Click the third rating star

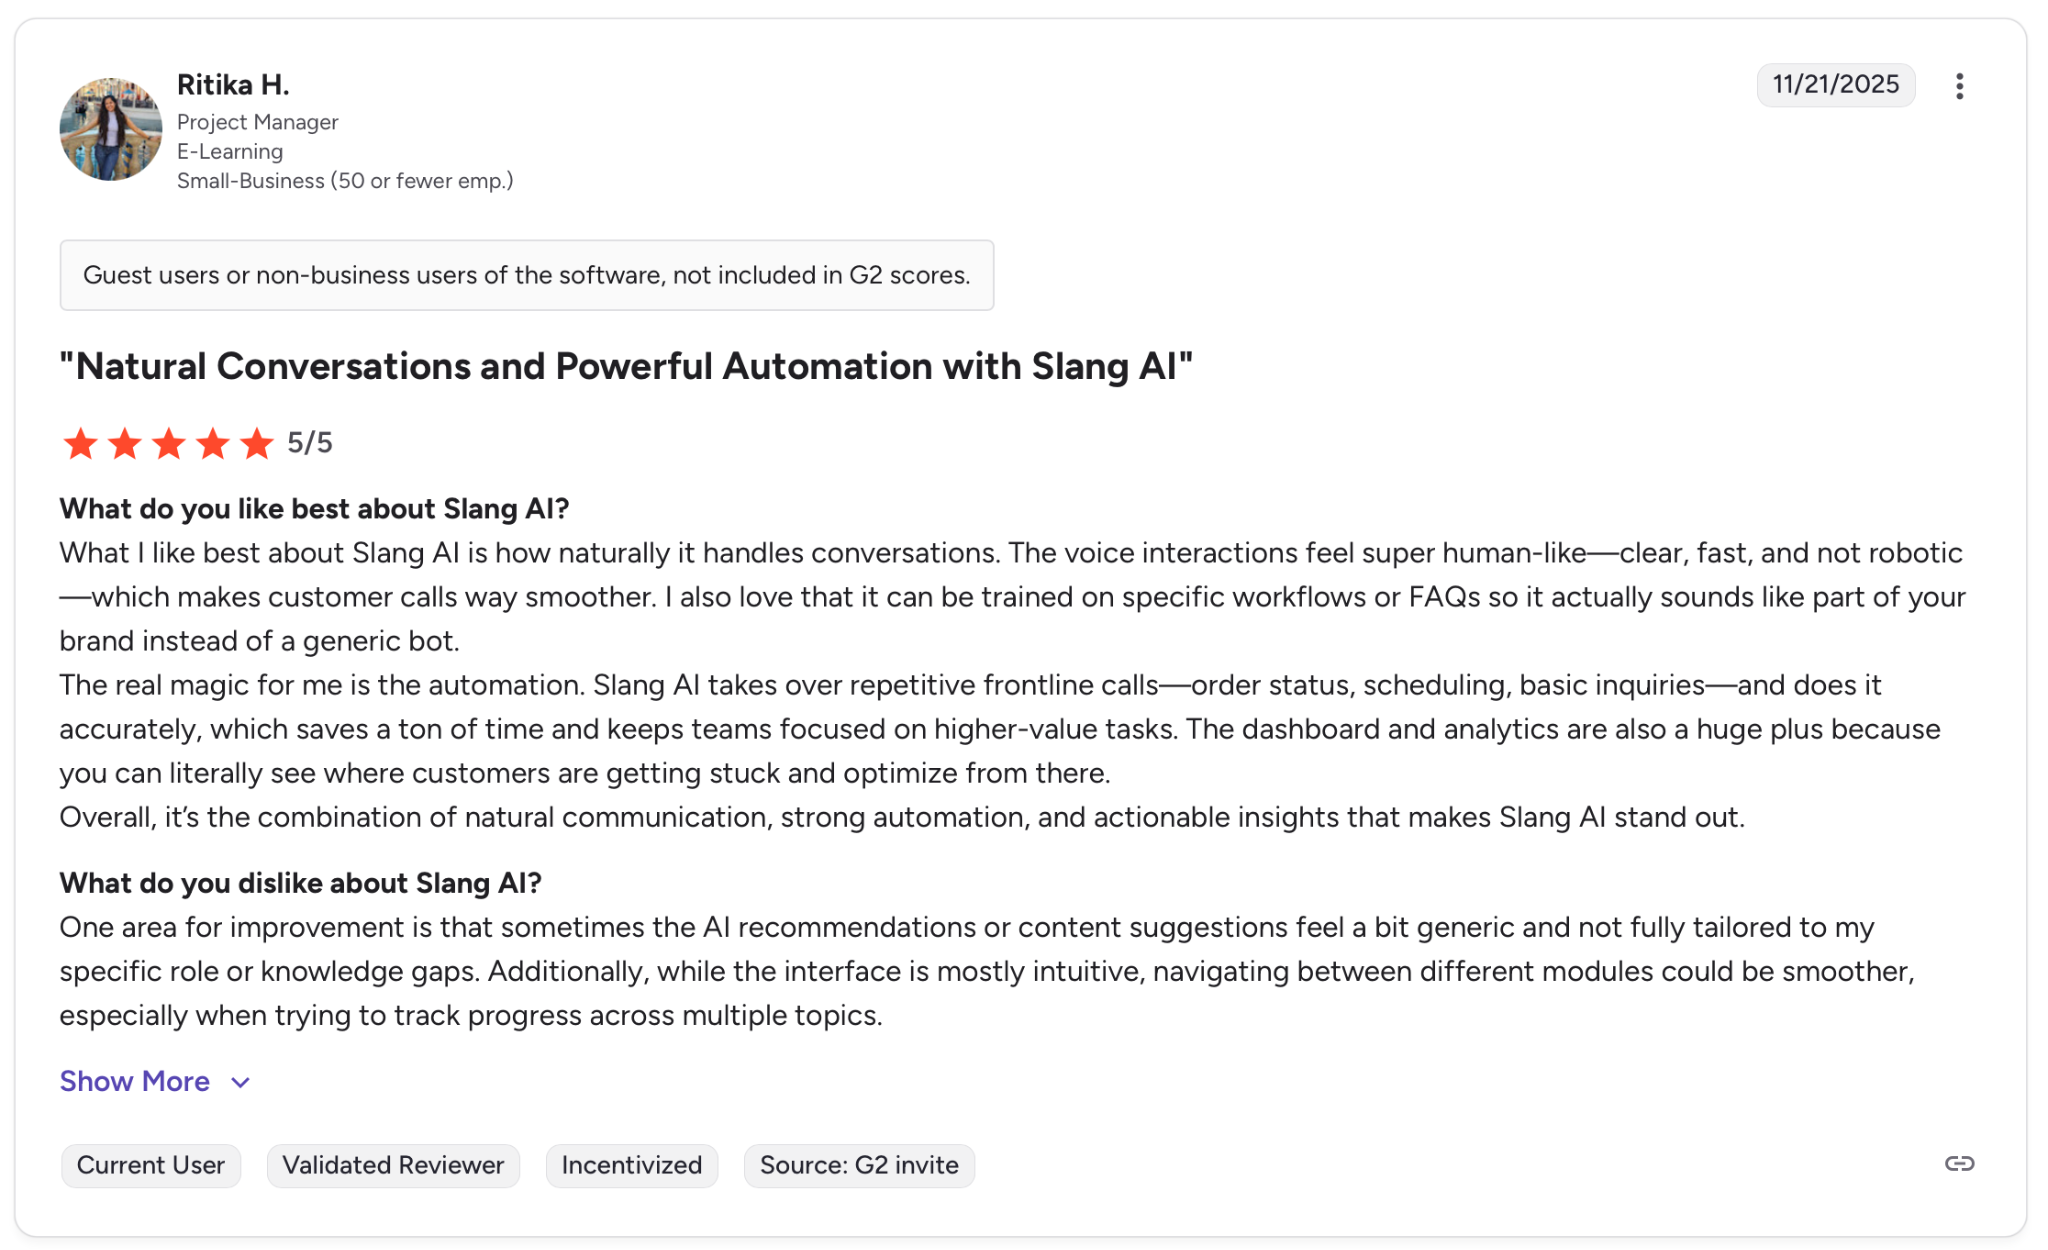[168, 443]
